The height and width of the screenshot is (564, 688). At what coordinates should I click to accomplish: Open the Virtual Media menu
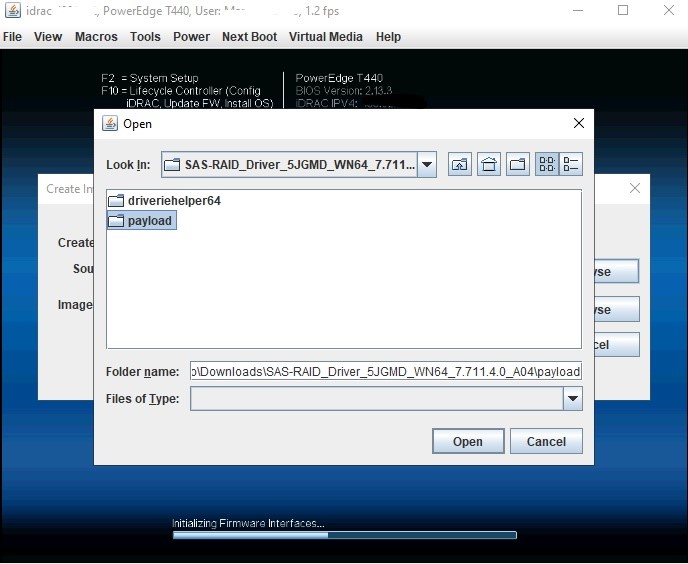click(325, 37)
